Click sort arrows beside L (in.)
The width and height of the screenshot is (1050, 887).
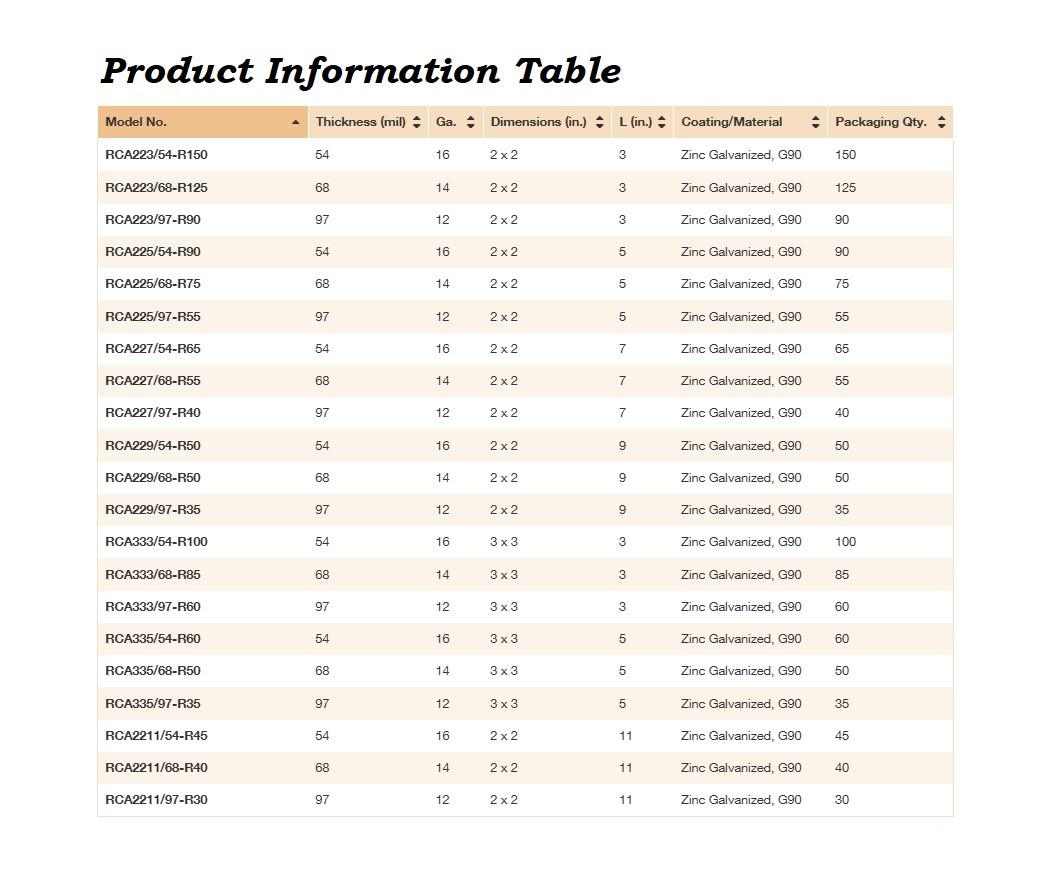(x=662, y=122)
